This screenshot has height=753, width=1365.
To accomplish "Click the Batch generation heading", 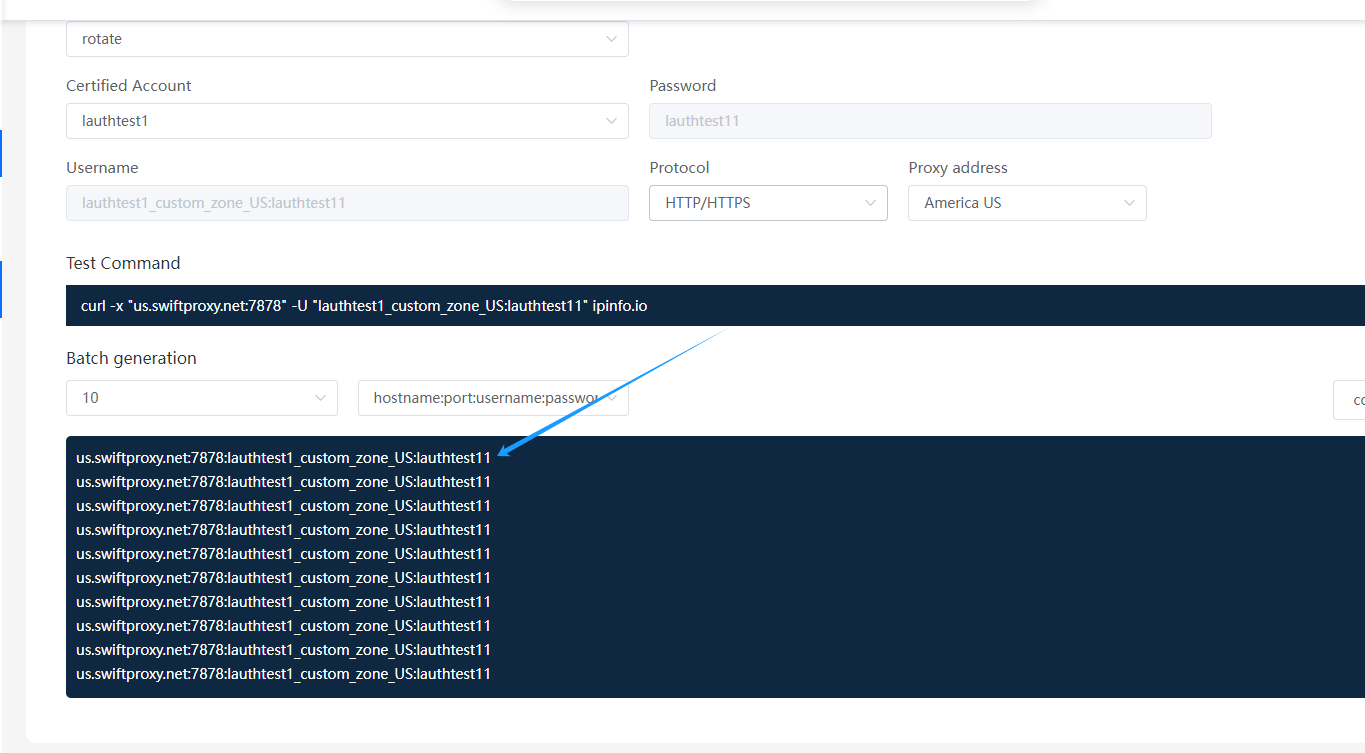I will [131, 358].
